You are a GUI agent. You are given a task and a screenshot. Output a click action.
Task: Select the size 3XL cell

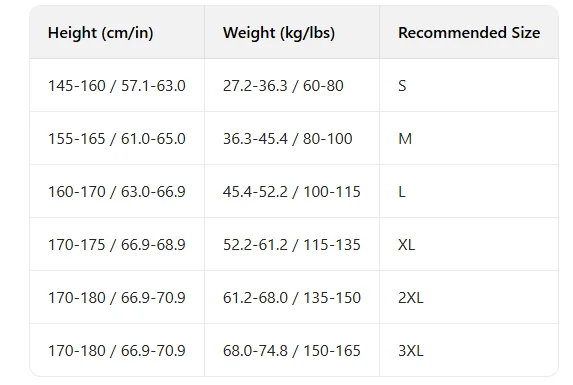pos(469,350)
